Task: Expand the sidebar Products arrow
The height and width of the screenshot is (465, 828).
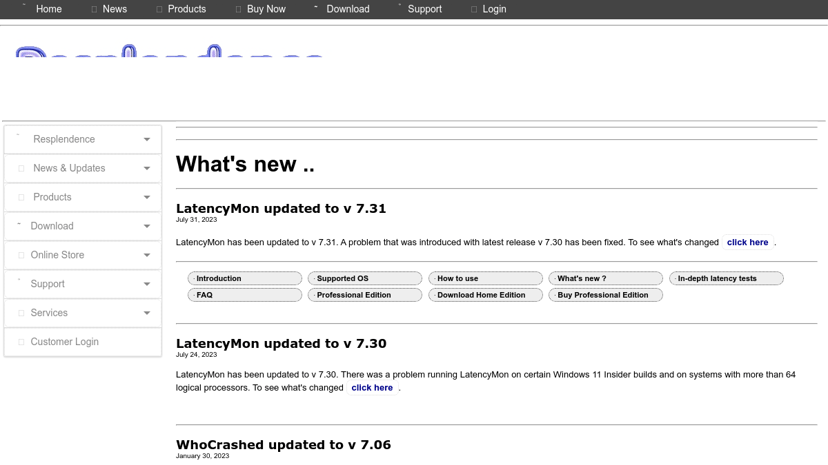Action: click(x=147, y=197)
